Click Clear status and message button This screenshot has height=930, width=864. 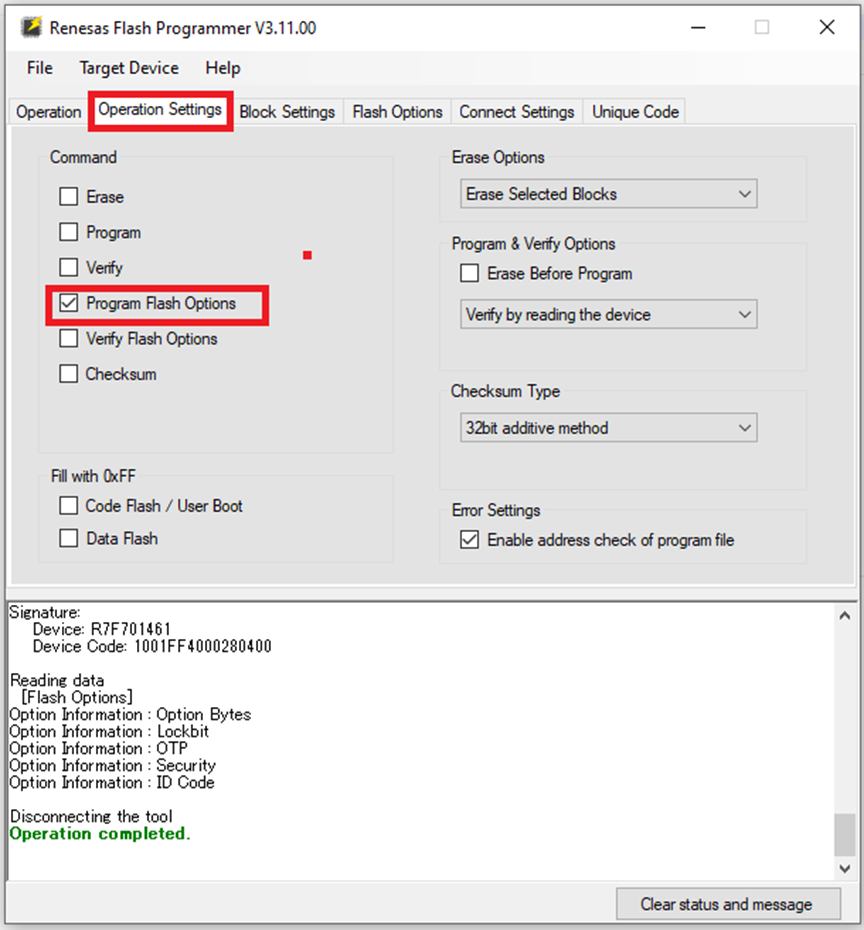tap(728, 904)
